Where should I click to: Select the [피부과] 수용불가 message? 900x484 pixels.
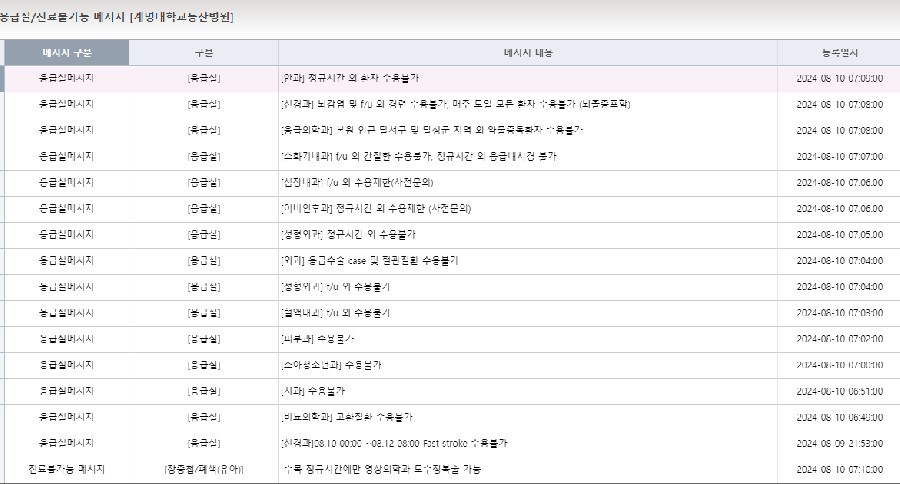point(320,338)
